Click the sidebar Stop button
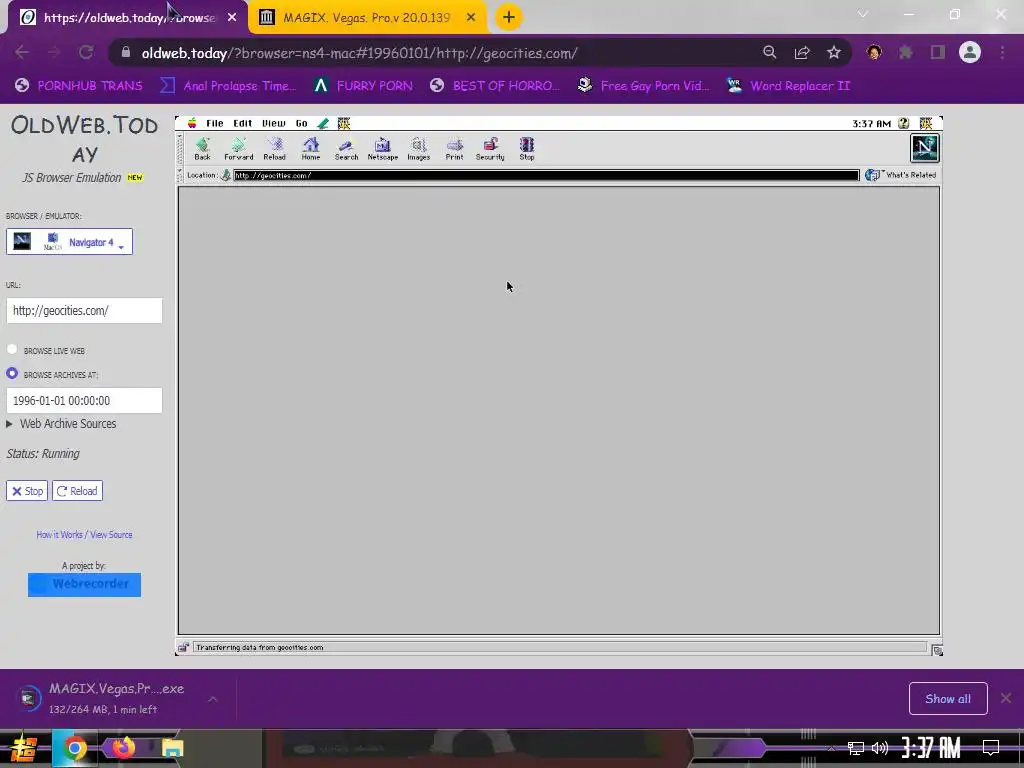This screenshot has width=1024, height=768. pos(27,491)
